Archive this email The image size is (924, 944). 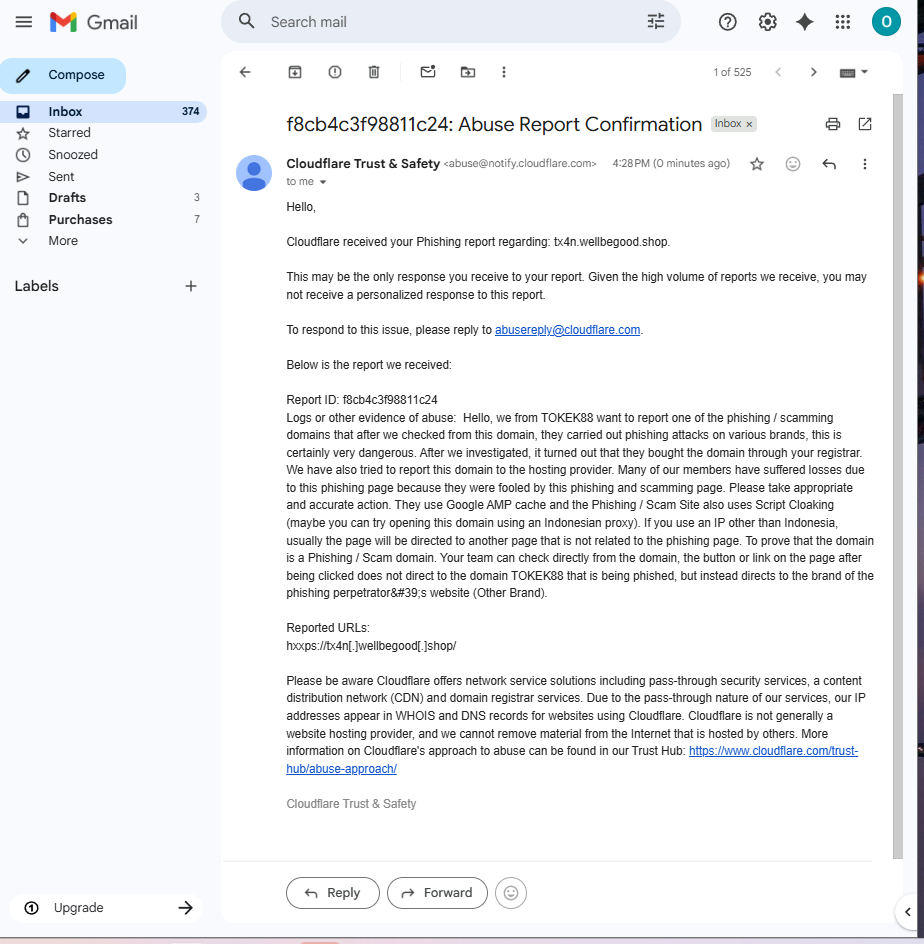coord(295,72)
